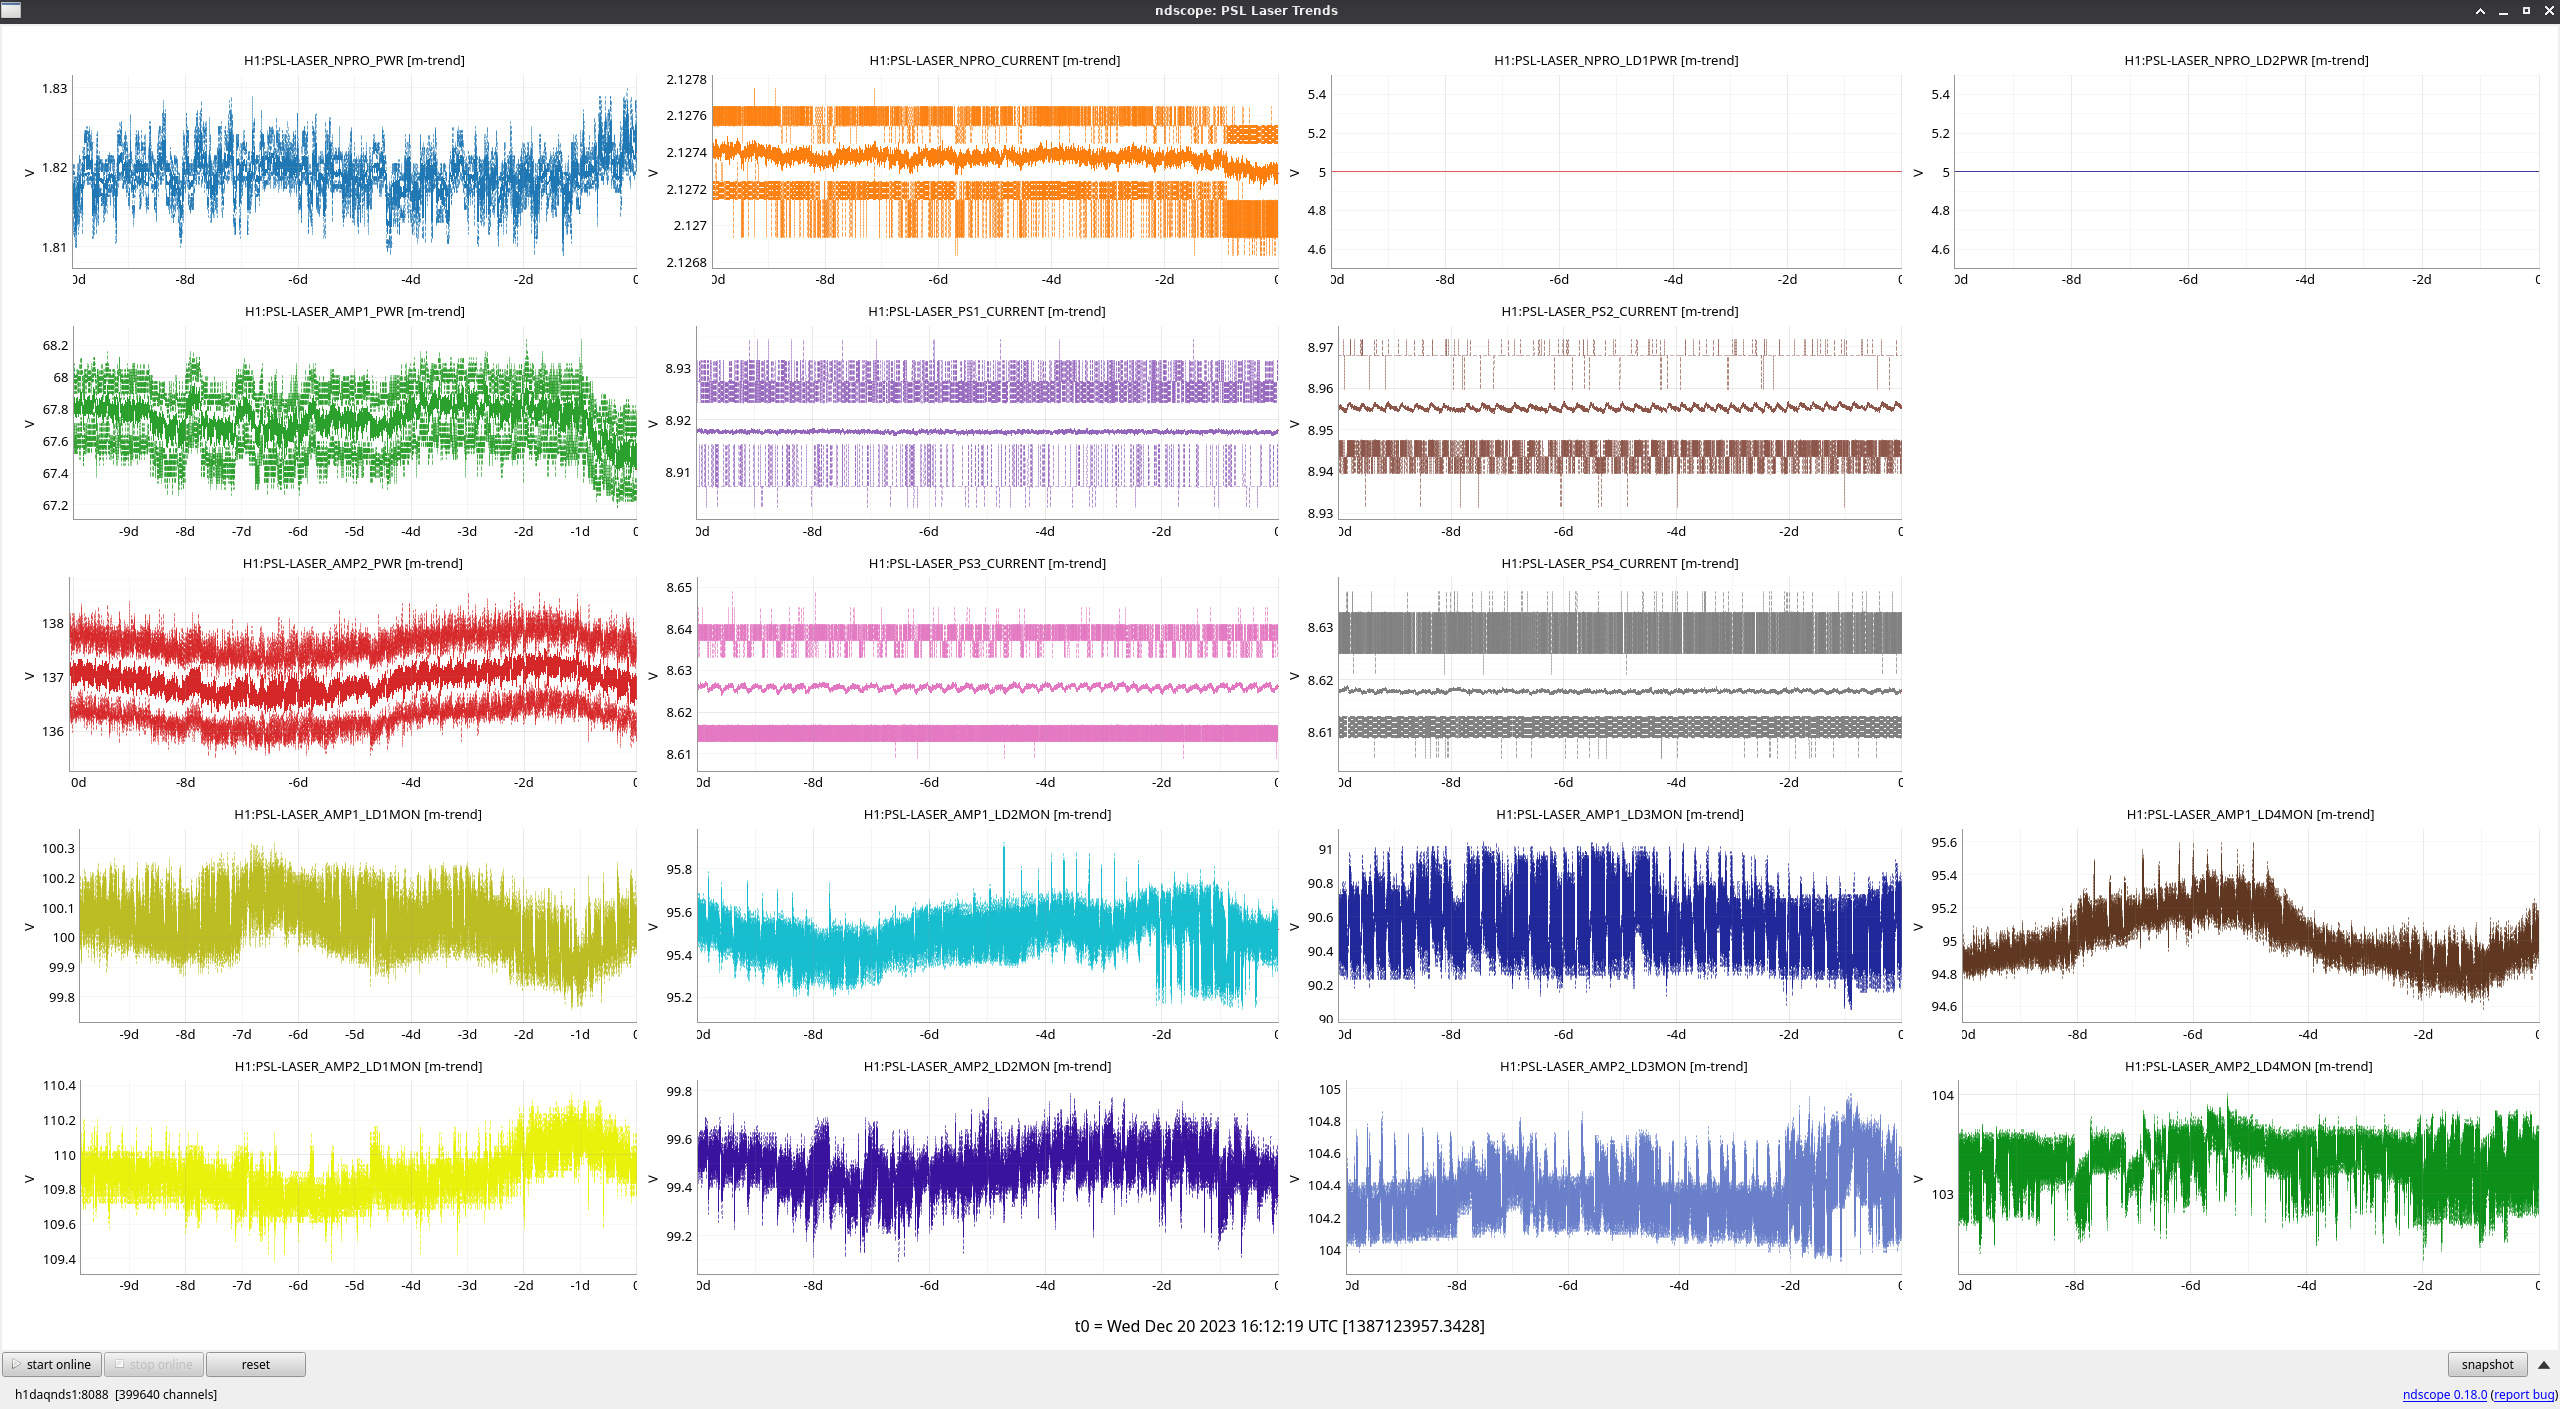Click the start online play button
2560x1409 pixels.
52,1364
